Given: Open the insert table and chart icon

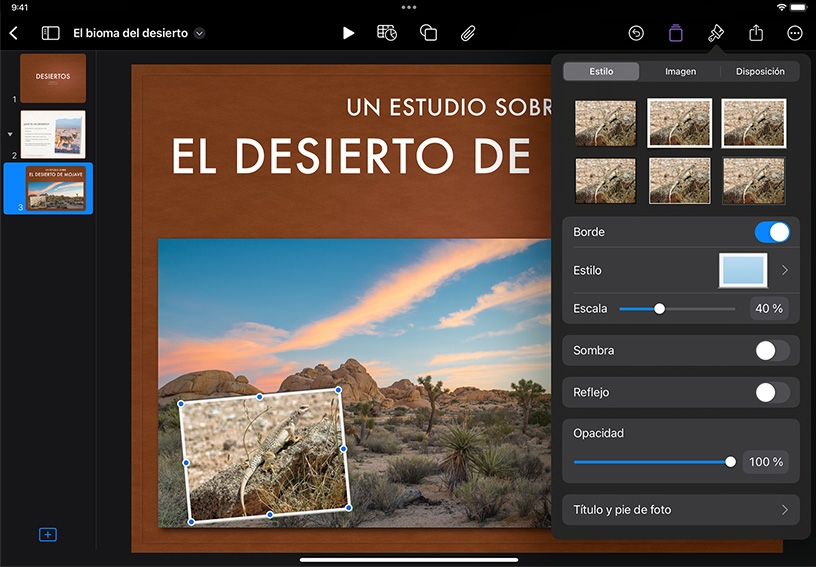Looking at the screenshot, I should pyautogui.click(x=387, y=33).
